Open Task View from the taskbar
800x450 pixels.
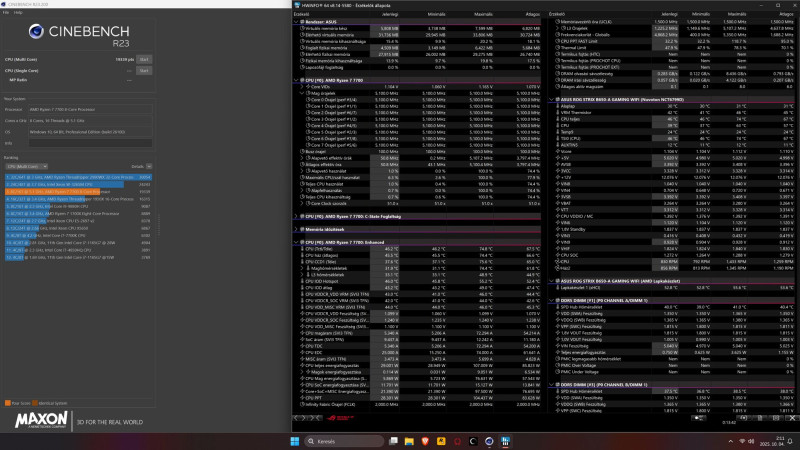tap(393, 441)
